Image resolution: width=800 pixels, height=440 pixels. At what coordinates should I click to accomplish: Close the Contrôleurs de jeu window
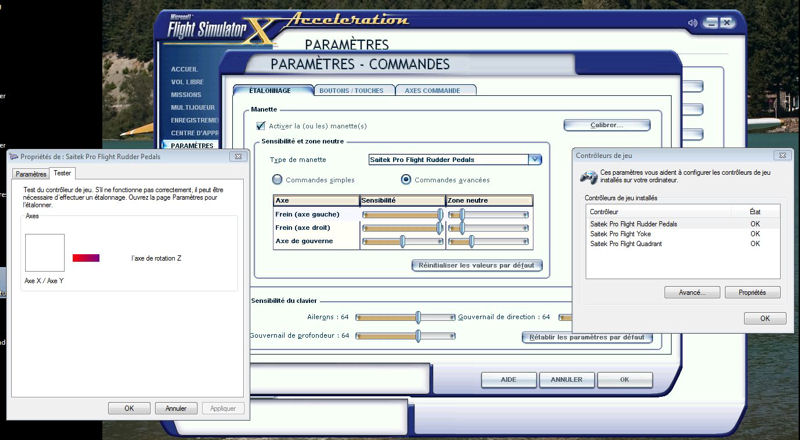click(782, 156)
